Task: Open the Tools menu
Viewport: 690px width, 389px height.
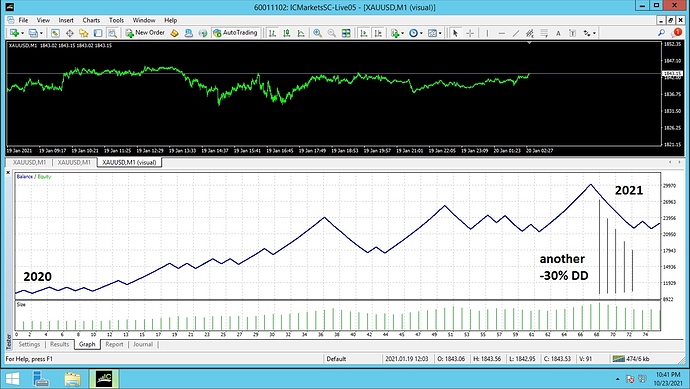Action: (x=116, y=20)
